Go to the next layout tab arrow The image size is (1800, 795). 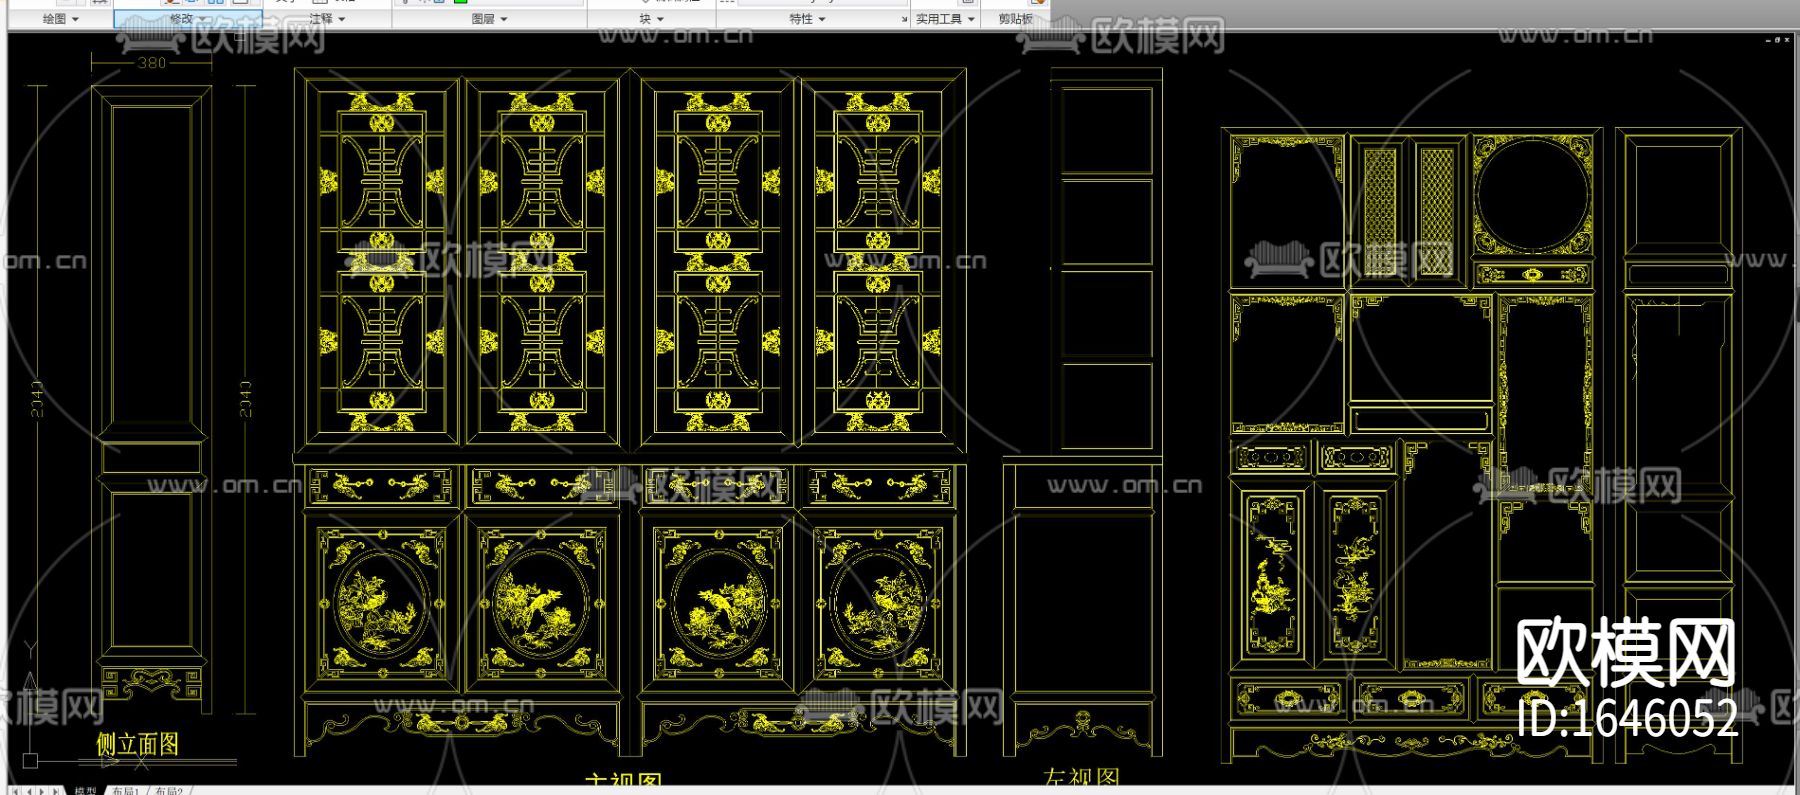[x=42, y=791]
